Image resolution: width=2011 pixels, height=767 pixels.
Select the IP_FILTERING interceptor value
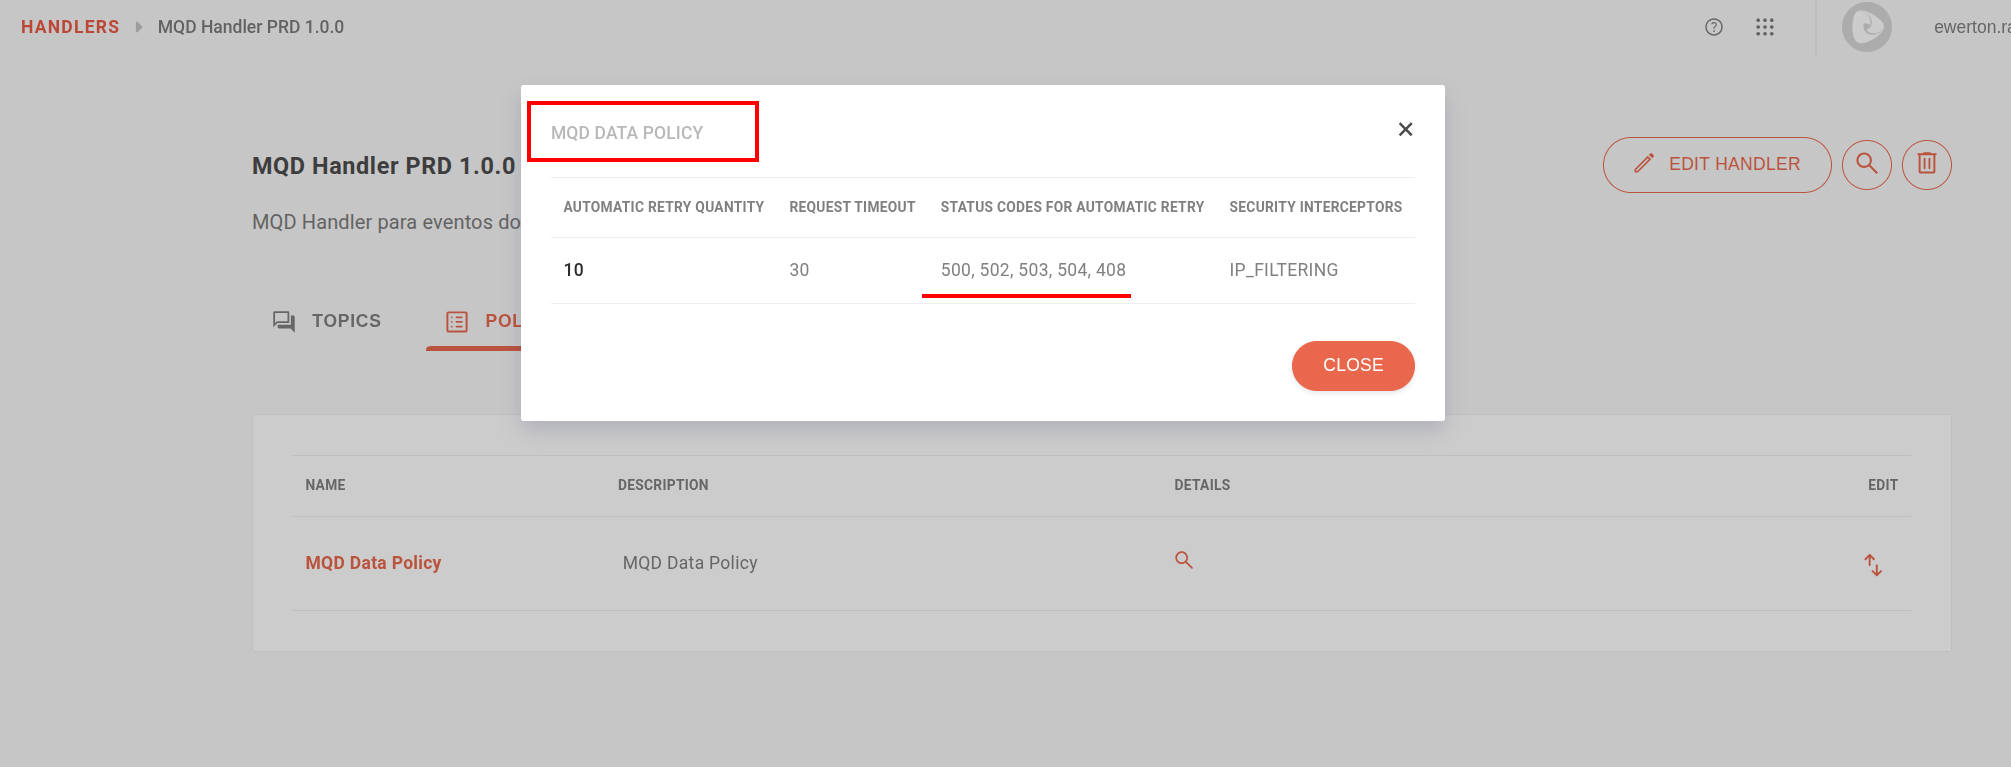click(x=1283, y=270)
